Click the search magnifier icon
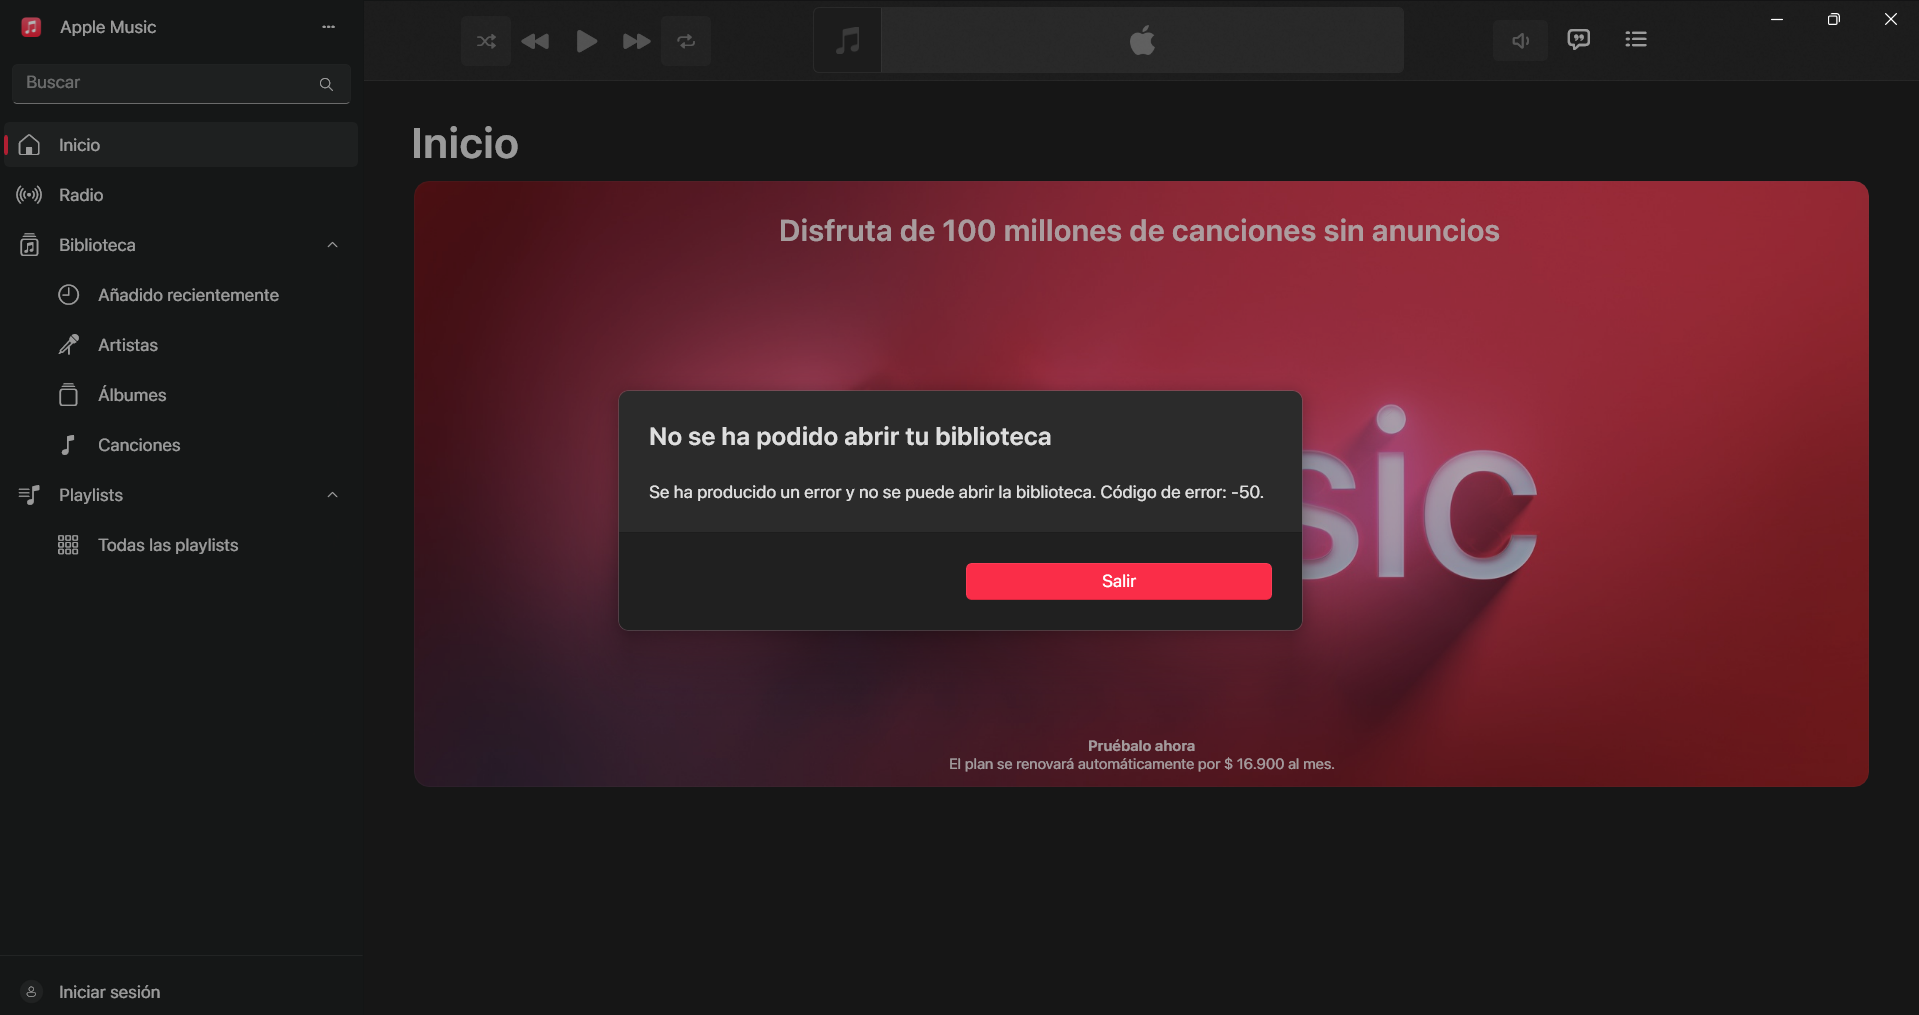The width and height of the screenshot is (1919, 1015). (x=326, y=84)
